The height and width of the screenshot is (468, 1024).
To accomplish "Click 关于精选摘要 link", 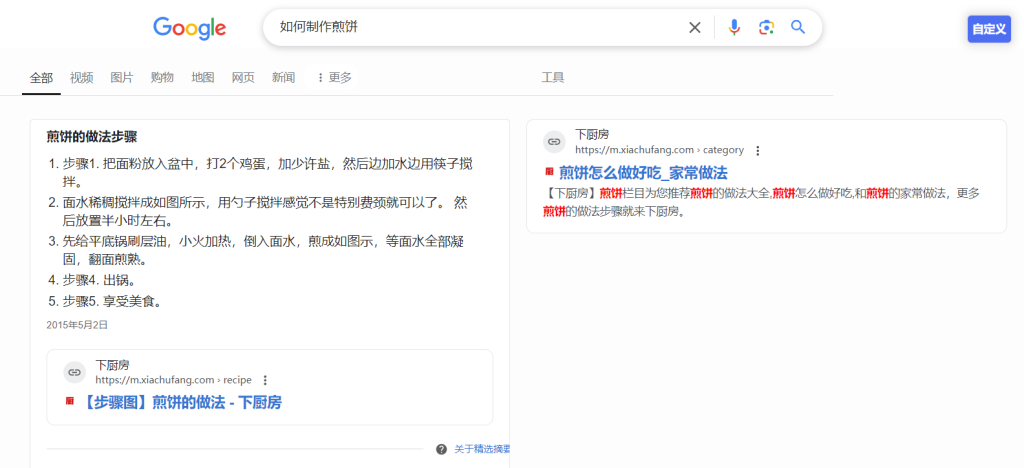I will (x=482, y=449).
